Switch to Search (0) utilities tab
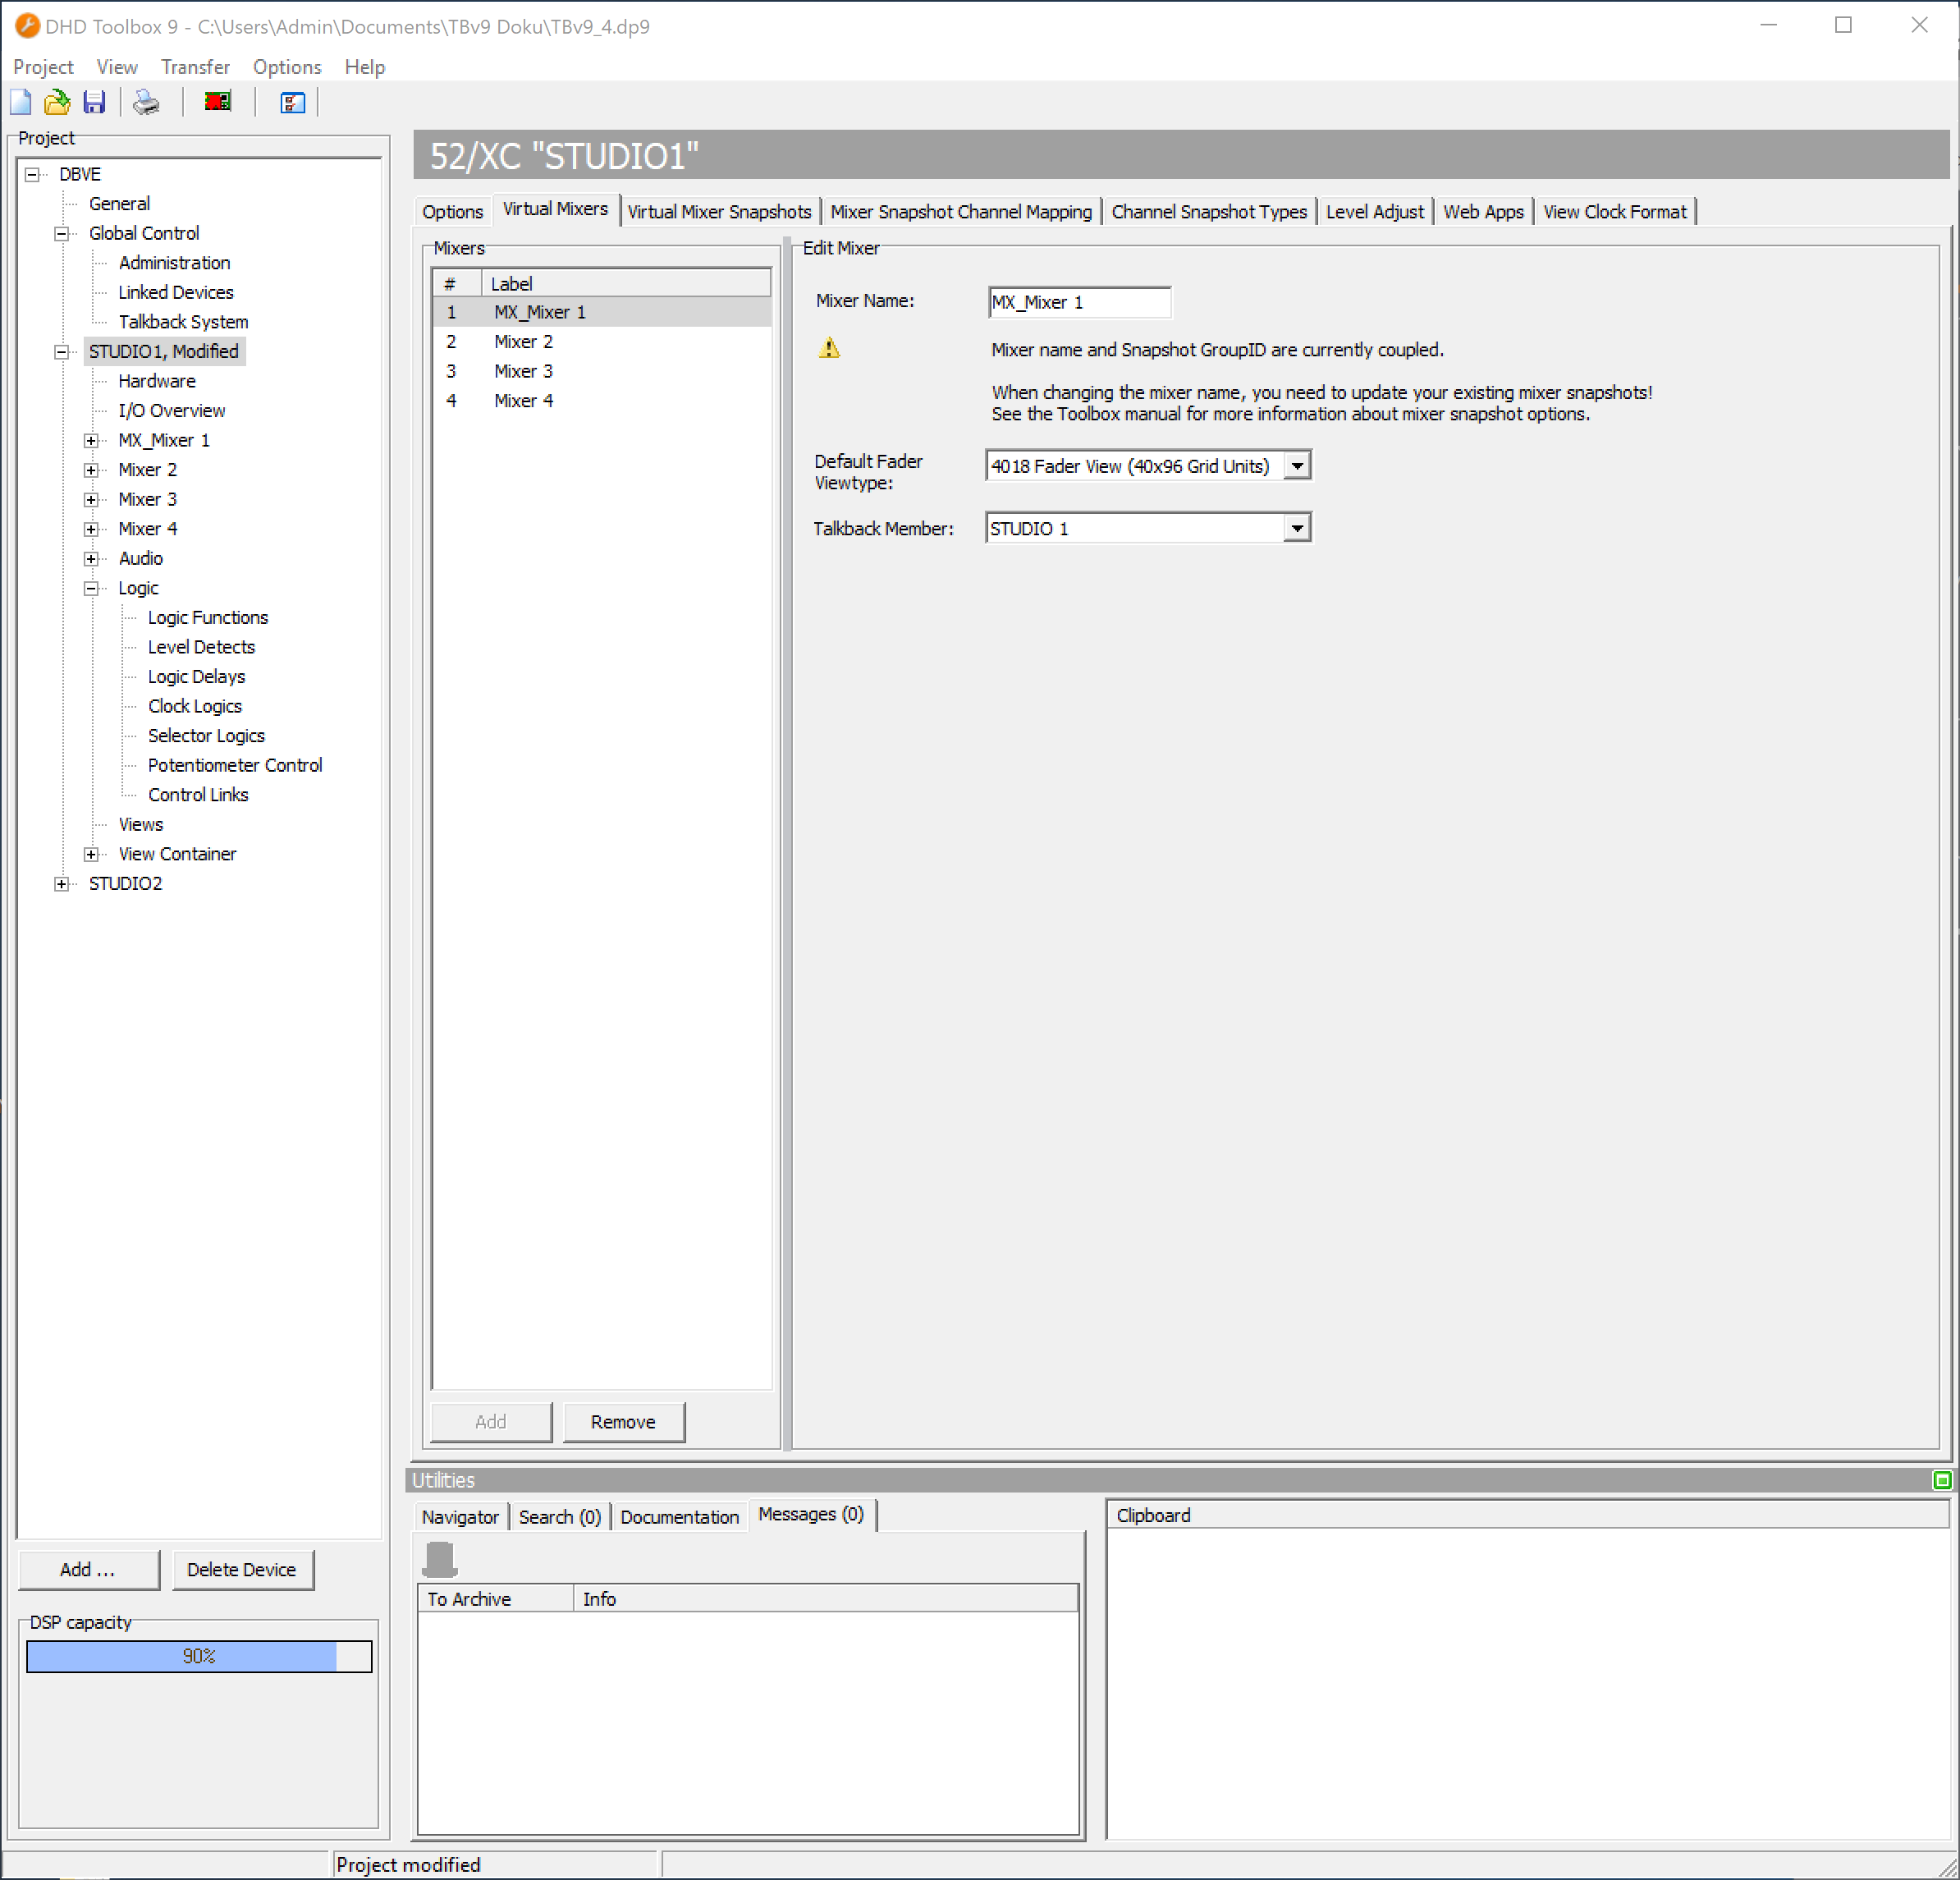 click(x=560, y=1517)
